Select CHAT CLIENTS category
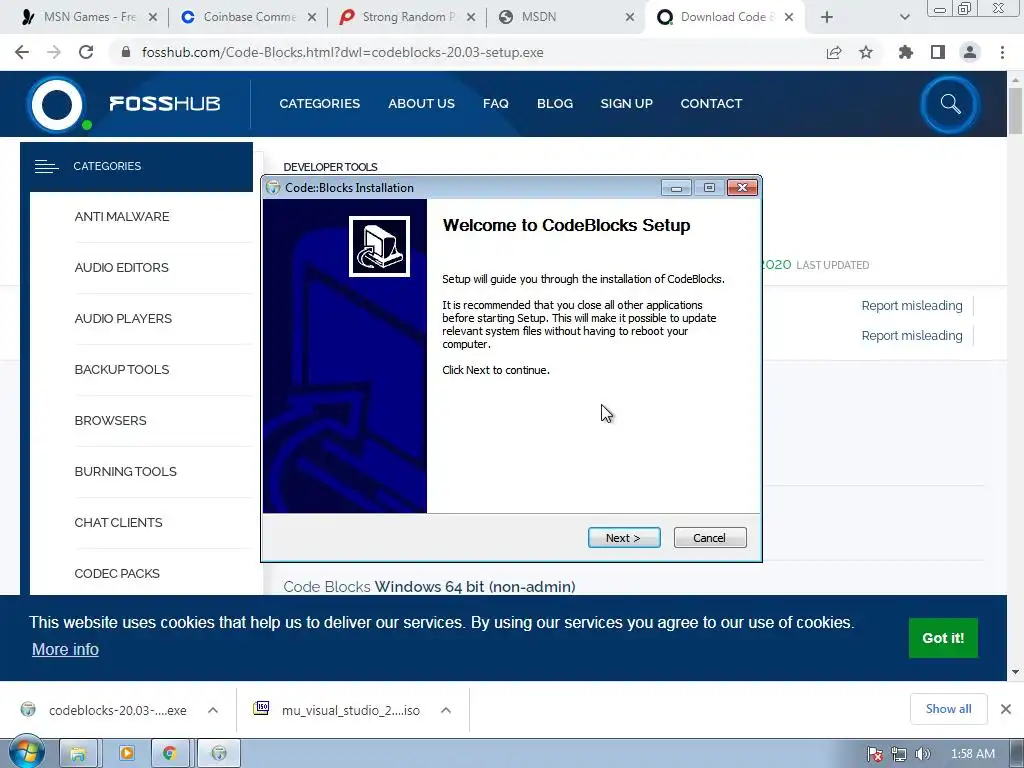Viewport: 1024px width, 768px height. pos(118,522)
